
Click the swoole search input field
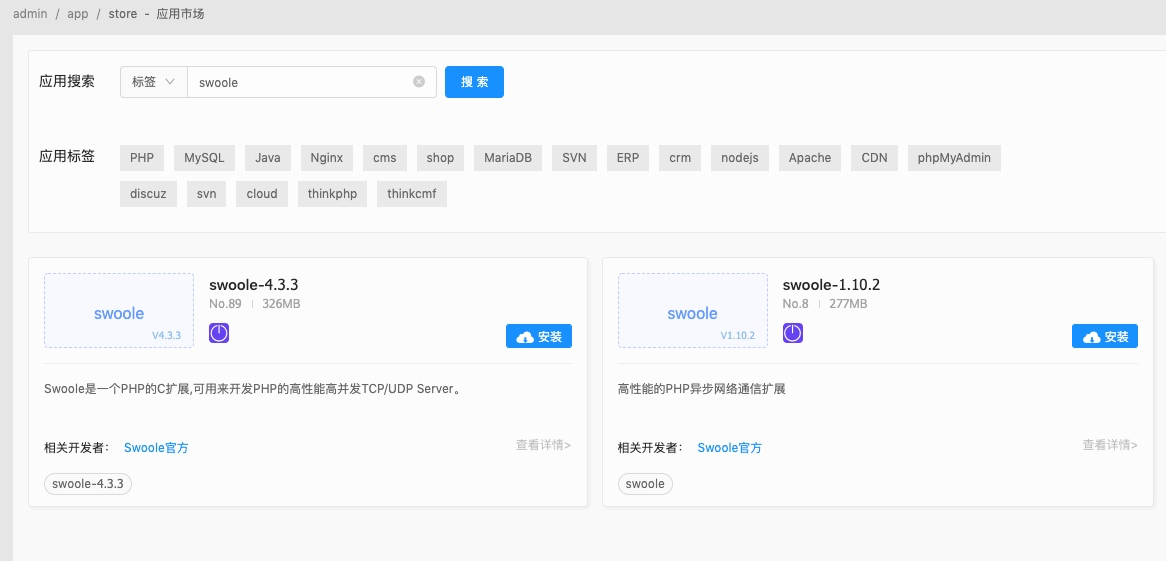point(312,82)
